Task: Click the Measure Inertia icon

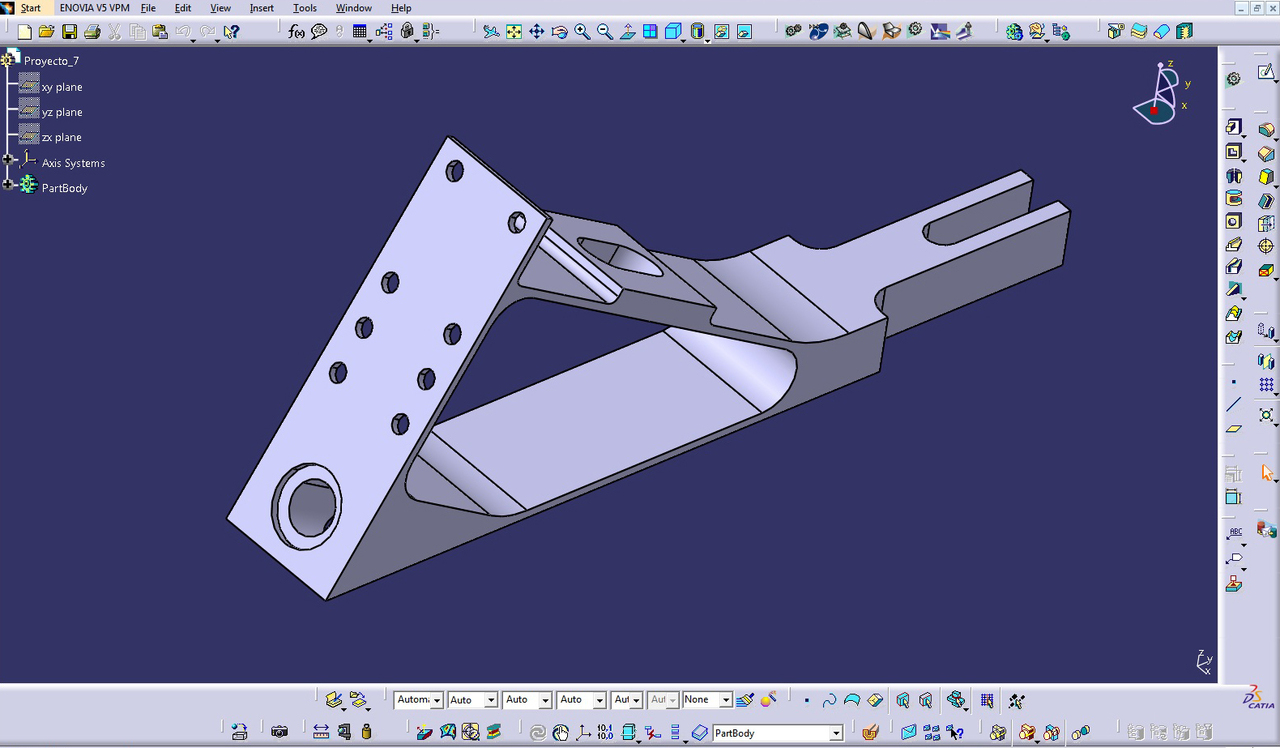Action: [x=366, y=732]
